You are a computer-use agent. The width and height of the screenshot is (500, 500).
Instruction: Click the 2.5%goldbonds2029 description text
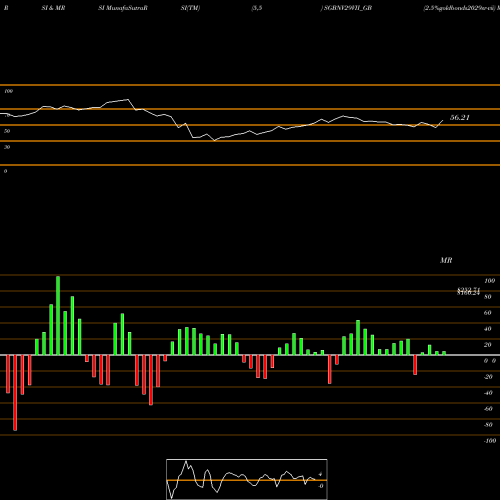coord(459,8)
